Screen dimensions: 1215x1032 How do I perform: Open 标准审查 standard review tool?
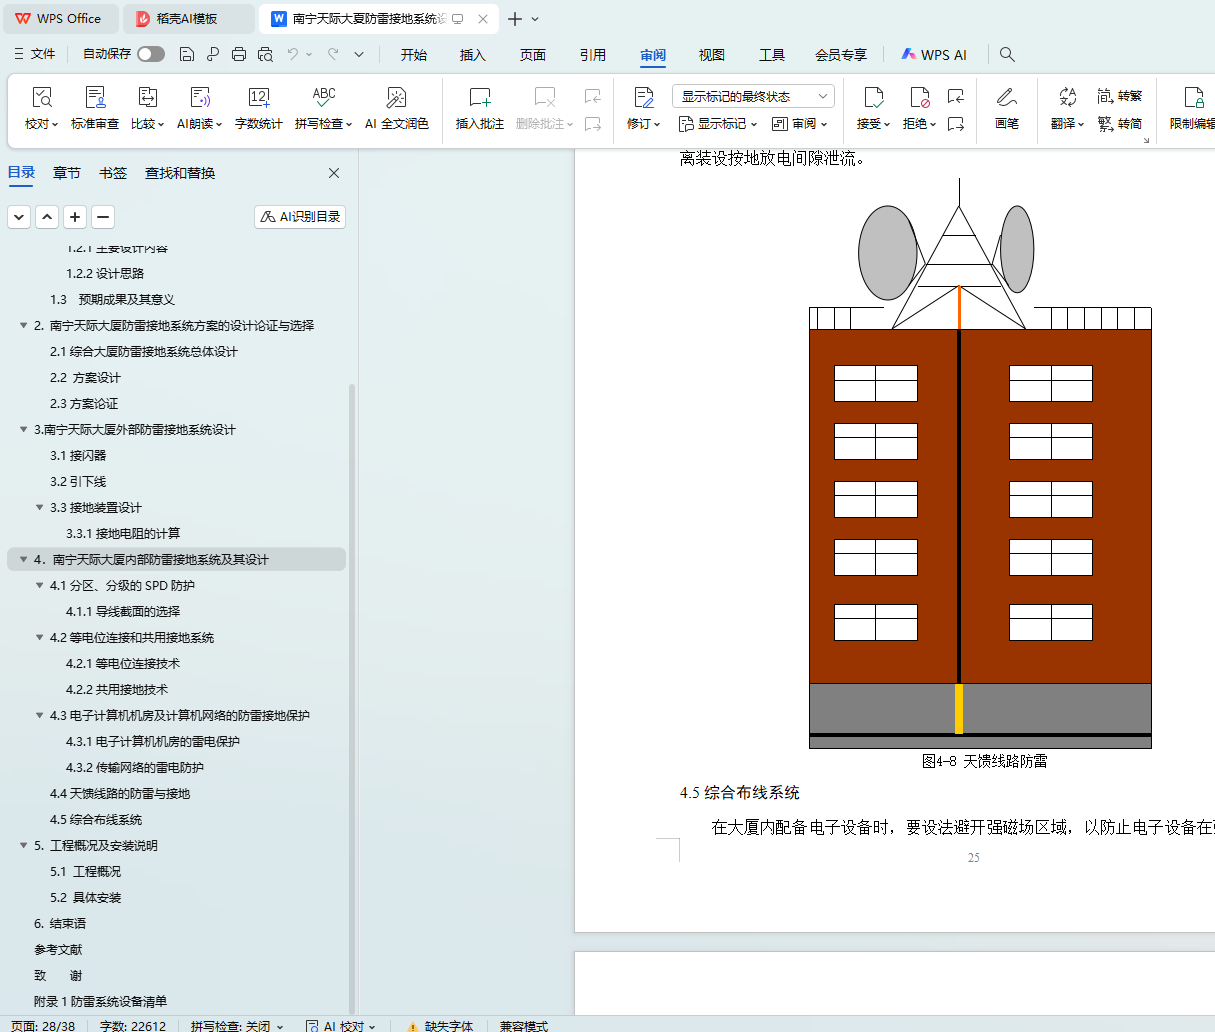coord(95,98)
